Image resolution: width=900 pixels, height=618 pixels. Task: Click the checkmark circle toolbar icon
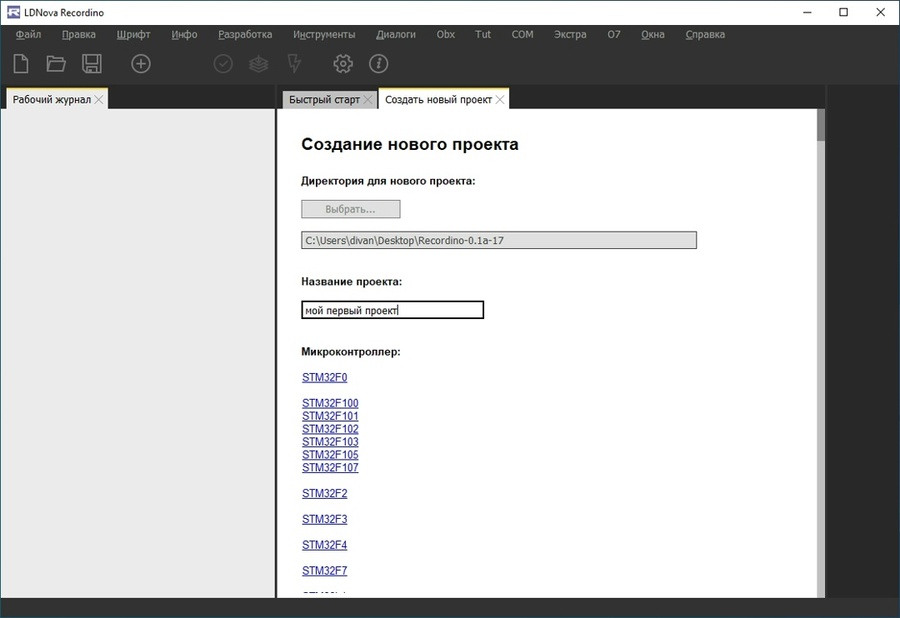pyautogui.click(x=223, y=64)
